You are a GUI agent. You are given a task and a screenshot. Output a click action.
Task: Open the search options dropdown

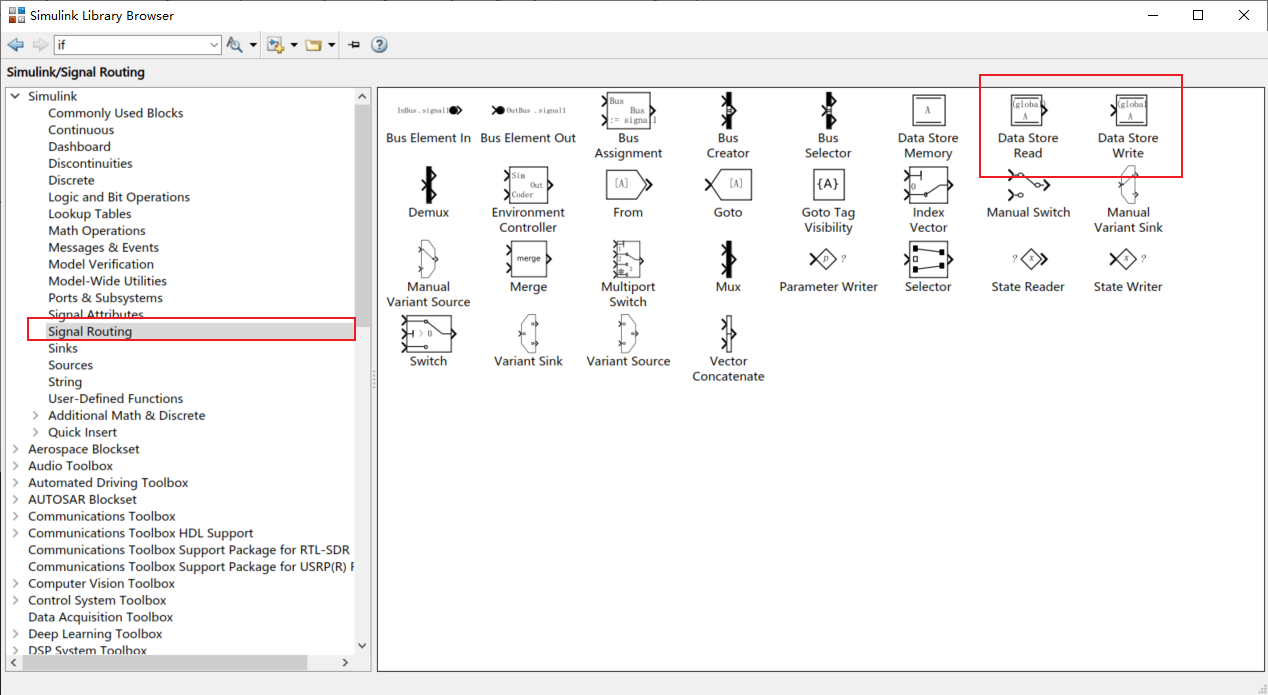coord(255,44)
